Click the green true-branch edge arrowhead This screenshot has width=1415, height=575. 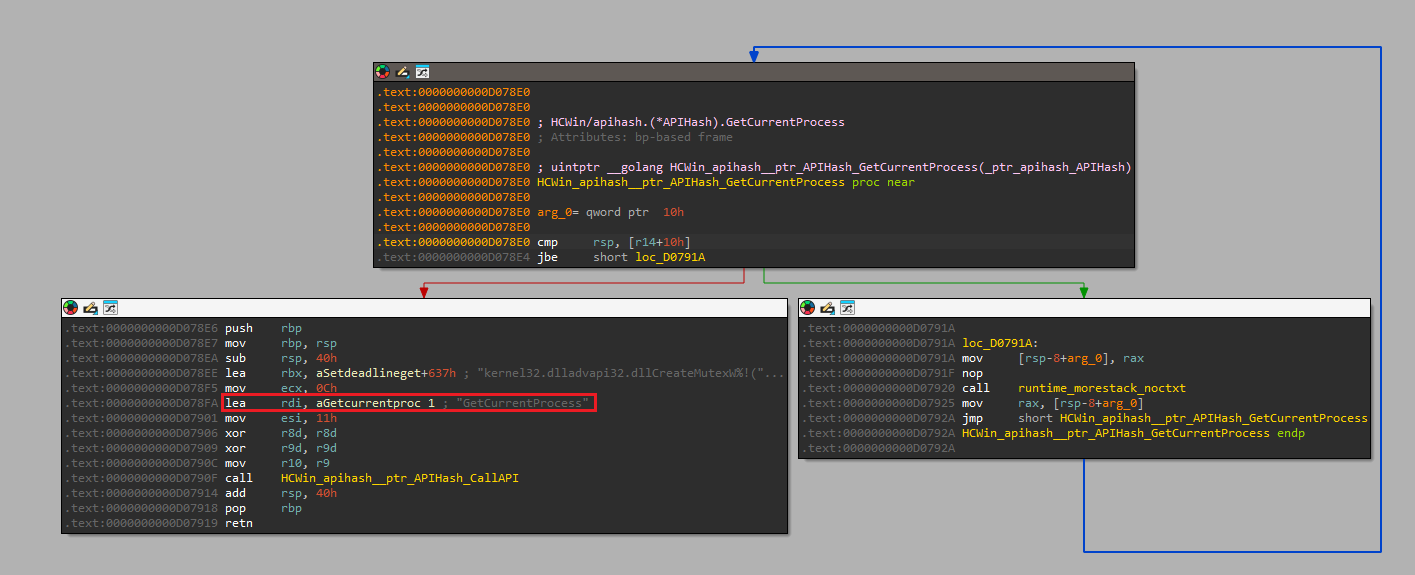tap(1083, 291)
